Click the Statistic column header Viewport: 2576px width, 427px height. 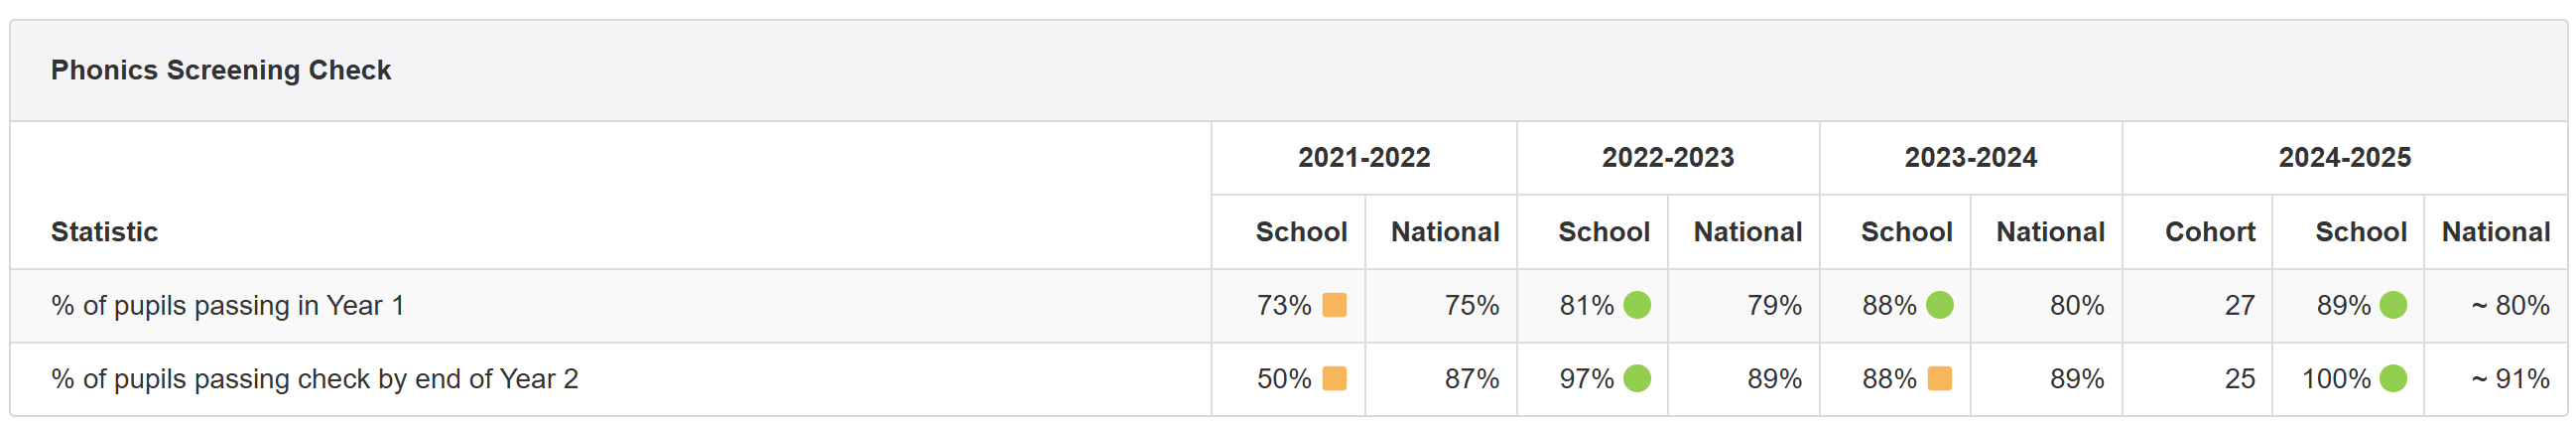pyautogui.click(x=105, y=232)
